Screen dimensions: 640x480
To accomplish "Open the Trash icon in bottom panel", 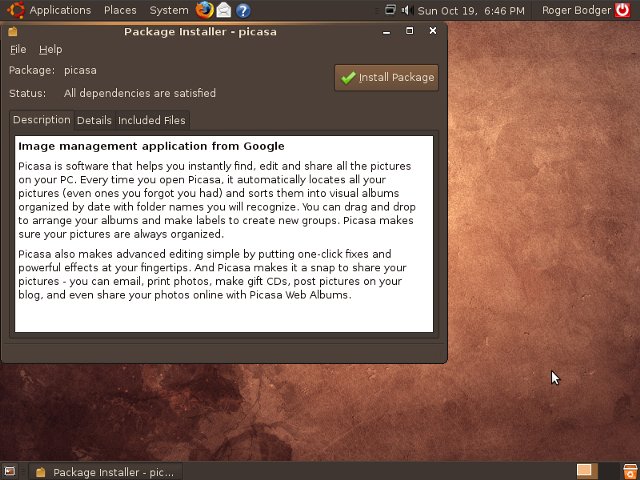I will point(630,471).
